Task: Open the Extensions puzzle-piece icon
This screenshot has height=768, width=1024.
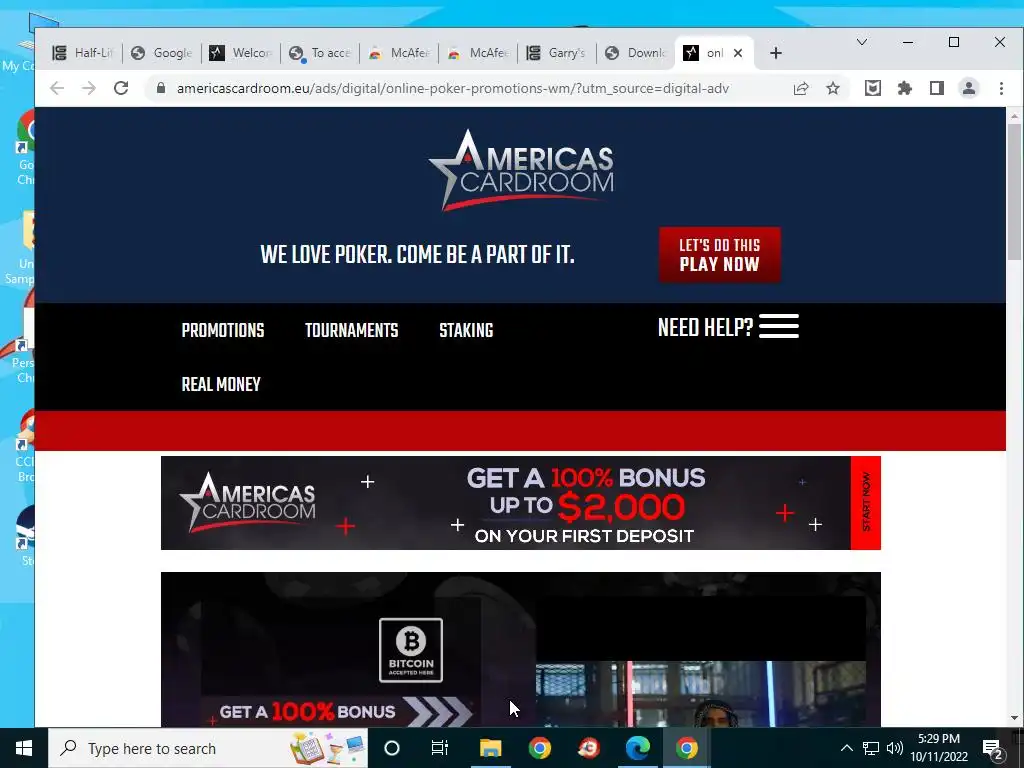Action: [x=904, y=88]
